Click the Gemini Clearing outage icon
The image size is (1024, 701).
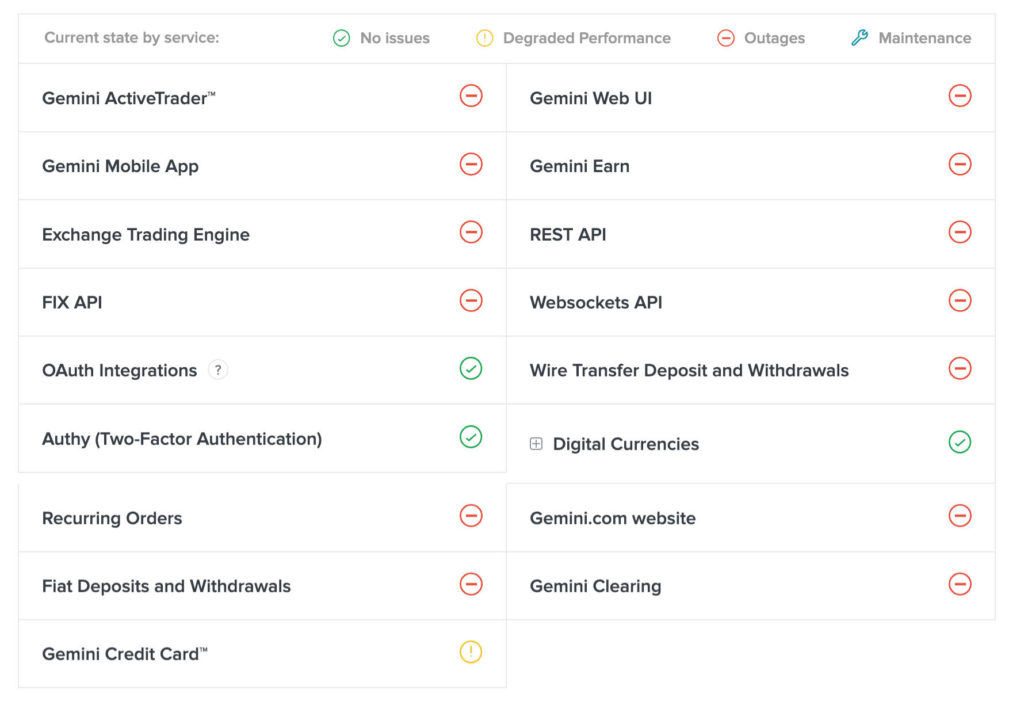click(959, 584)
